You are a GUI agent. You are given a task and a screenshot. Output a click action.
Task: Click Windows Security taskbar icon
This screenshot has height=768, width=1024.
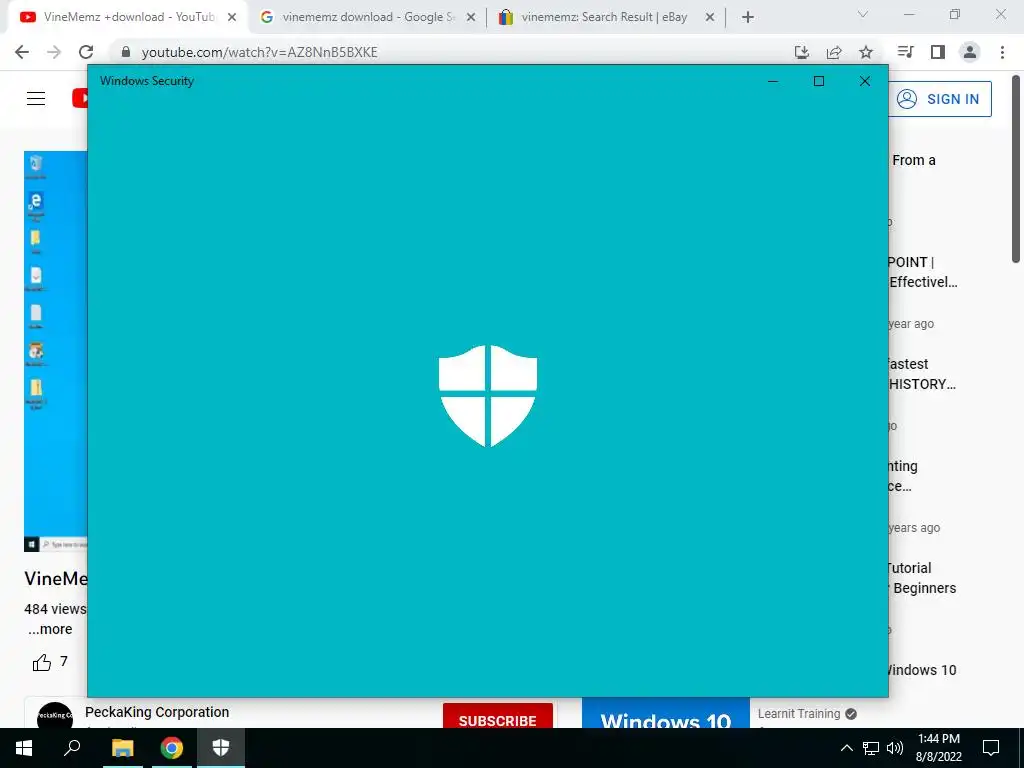221,748
